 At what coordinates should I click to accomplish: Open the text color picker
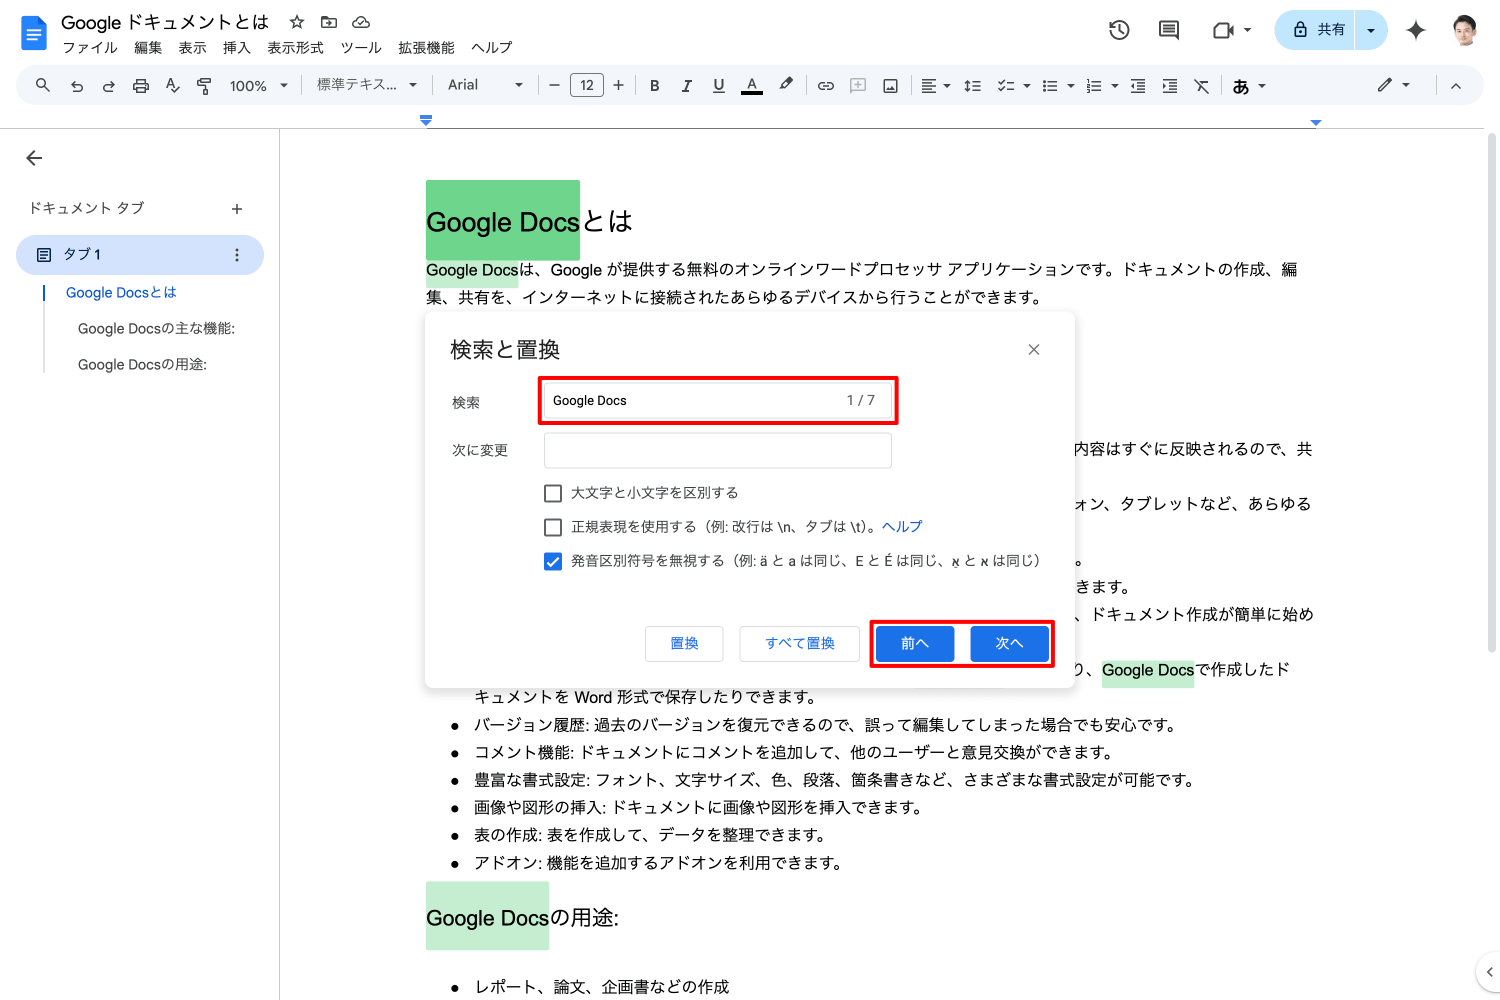click(752, 86)
